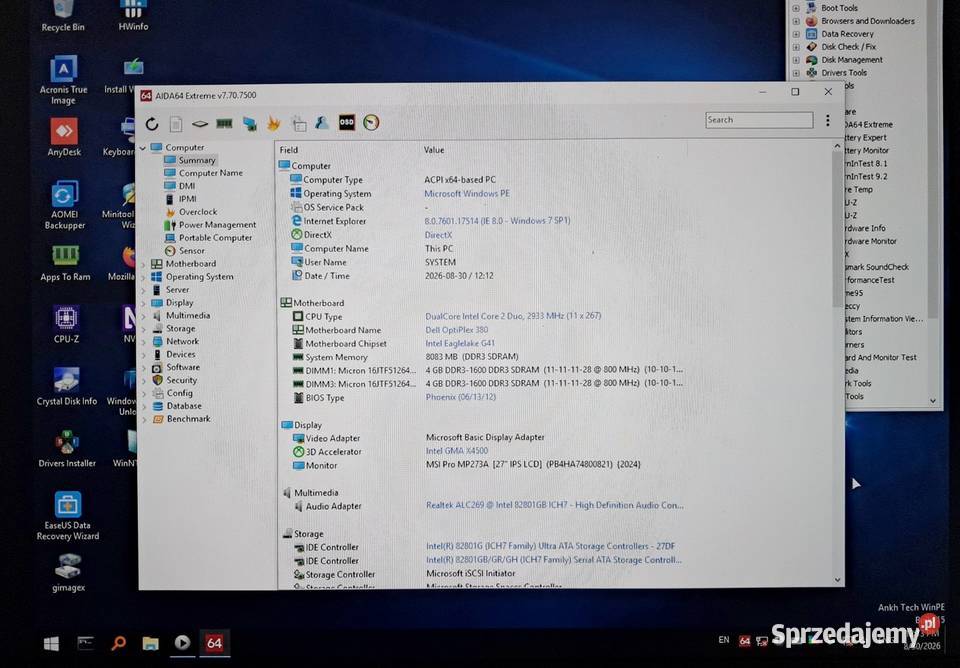Launch the Disk Benchmark toolbar icon
Screen dimensions: 960x668
(x=200, y=124)
